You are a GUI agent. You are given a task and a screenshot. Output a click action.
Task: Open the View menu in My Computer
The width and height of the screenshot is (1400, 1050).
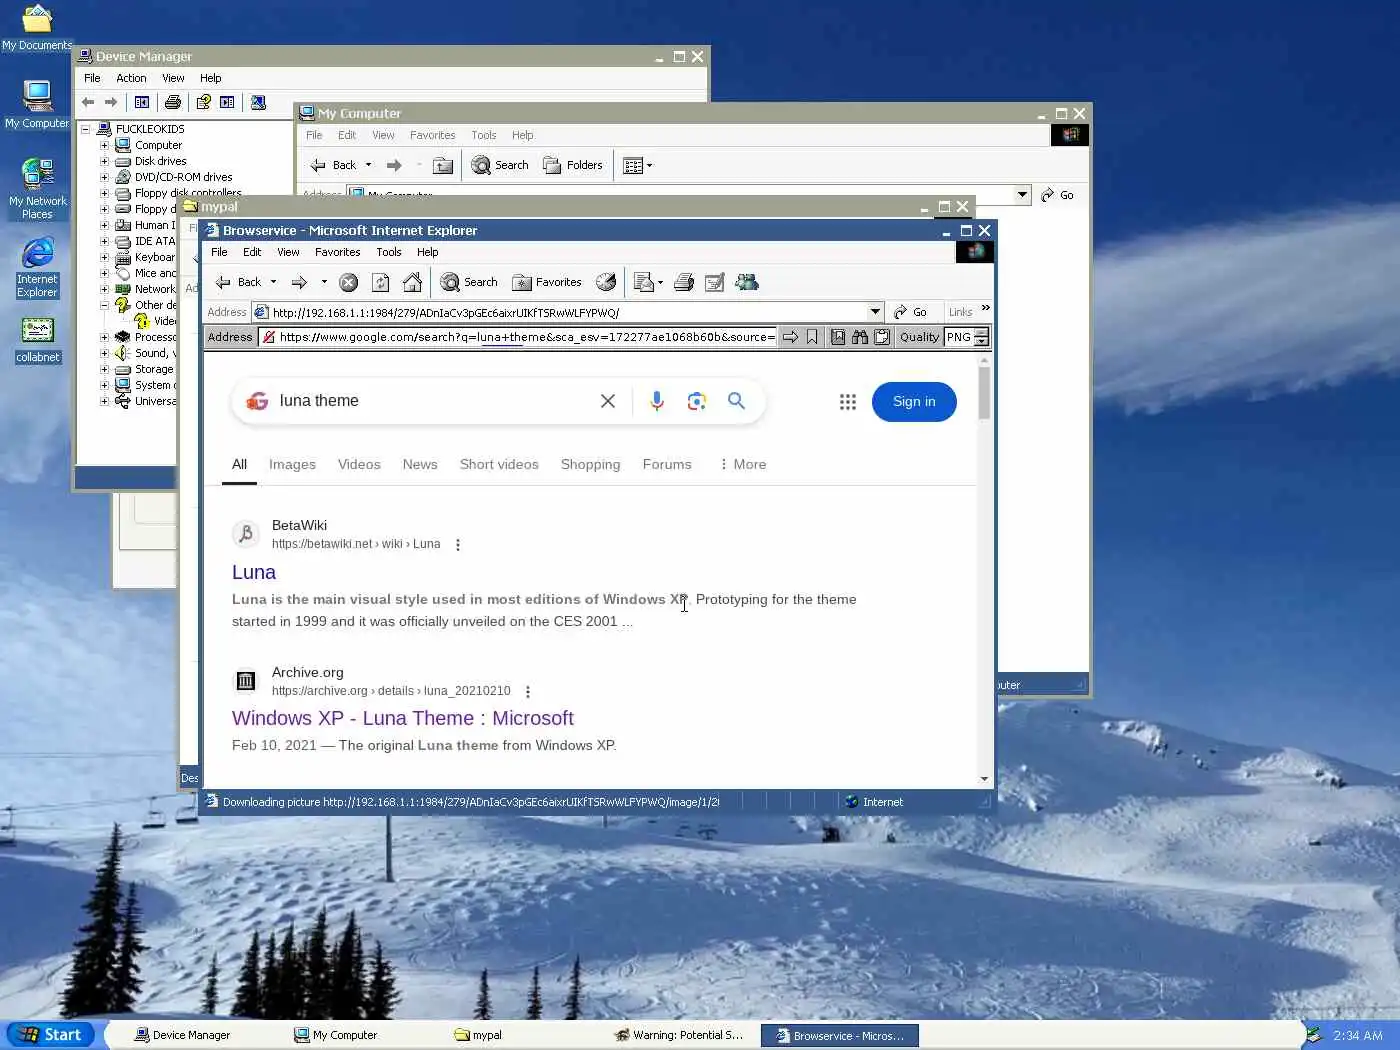pyautogui.click(x=383, y=135)
